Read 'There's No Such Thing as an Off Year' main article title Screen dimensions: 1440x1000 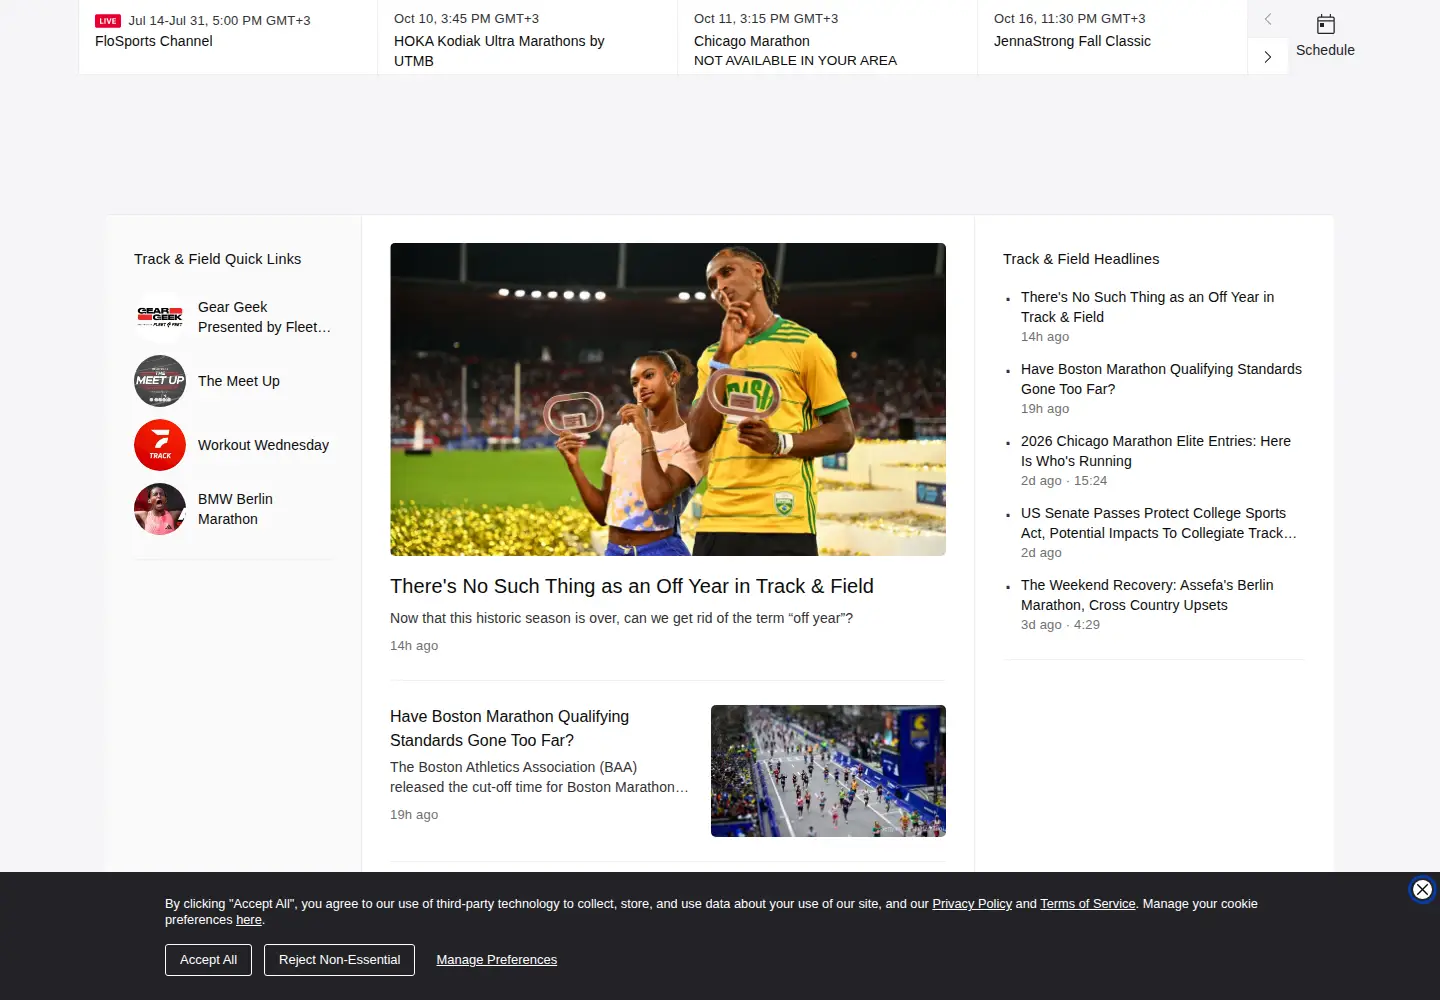click(632, 586)
